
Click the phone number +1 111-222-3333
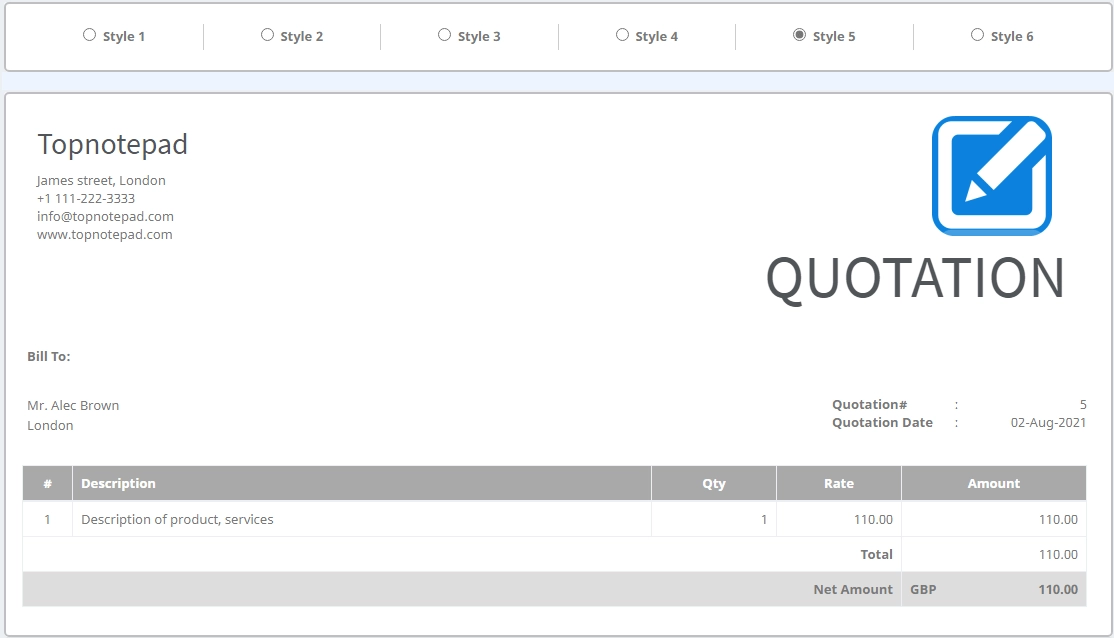click(86, 198)
